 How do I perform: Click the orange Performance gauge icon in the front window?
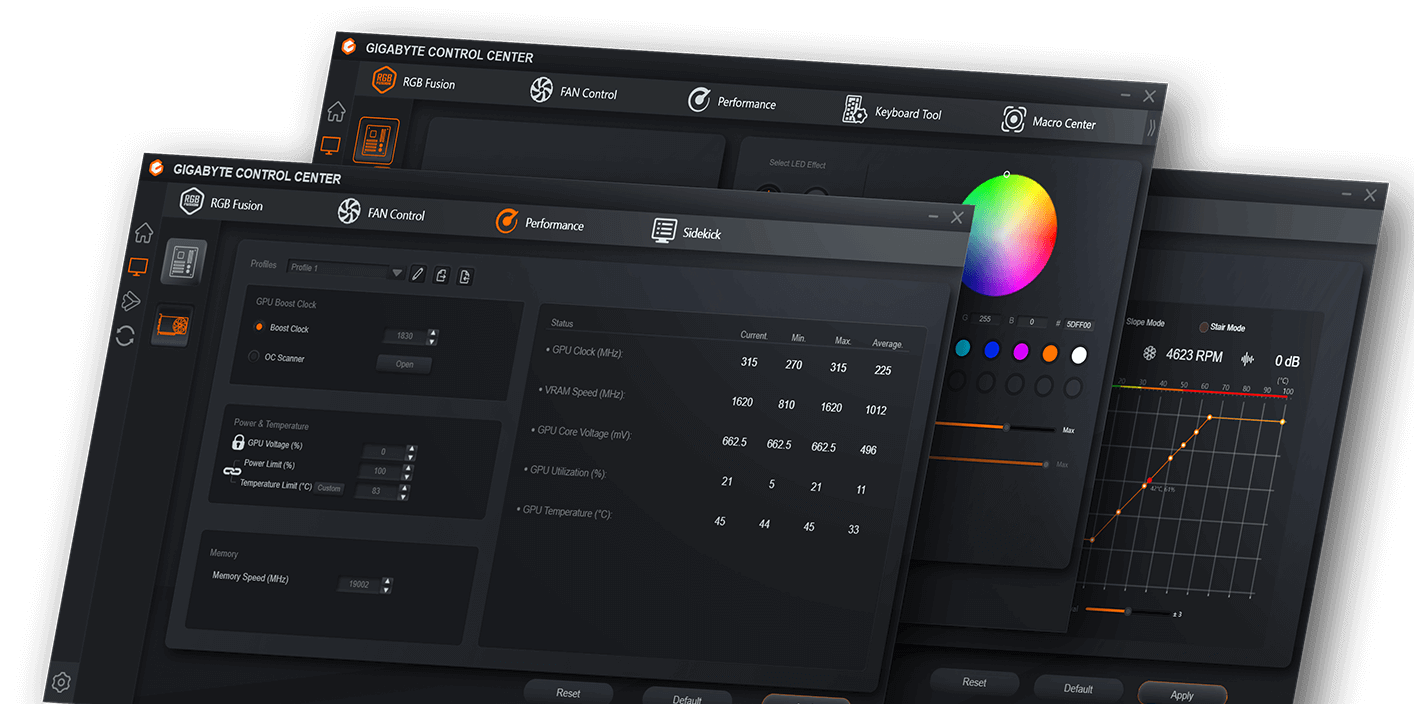[507, 221]
